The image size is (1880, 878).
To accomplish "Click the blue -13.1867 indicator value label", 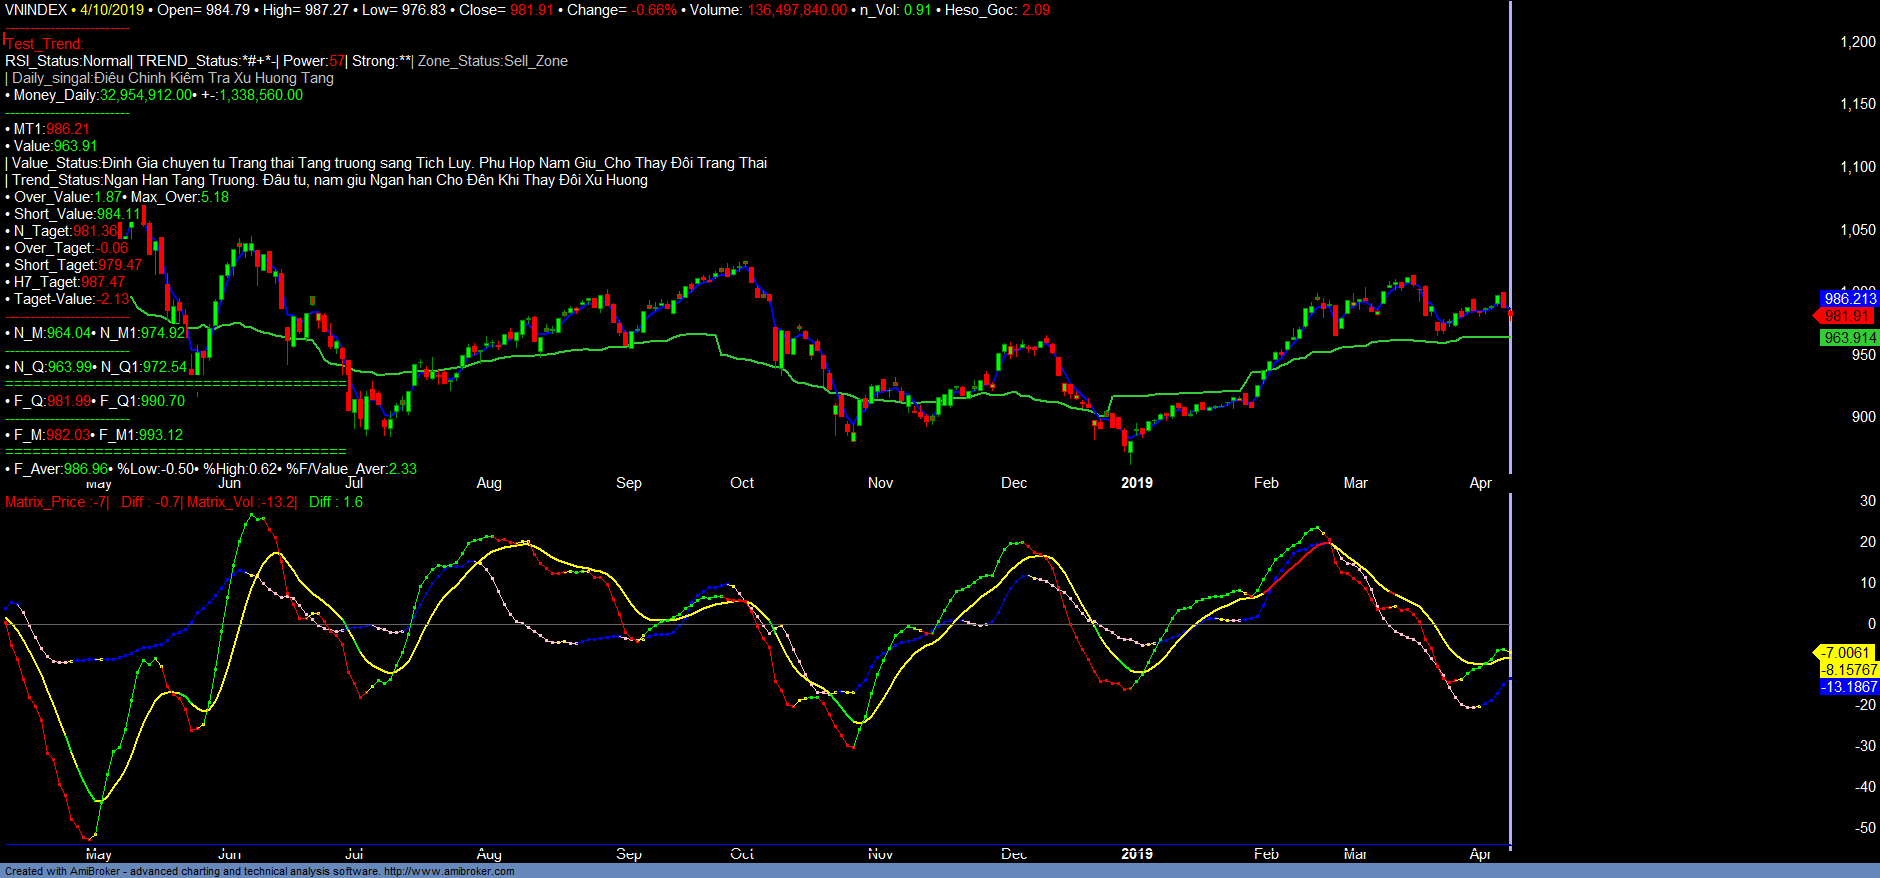I will point(1849,687).
